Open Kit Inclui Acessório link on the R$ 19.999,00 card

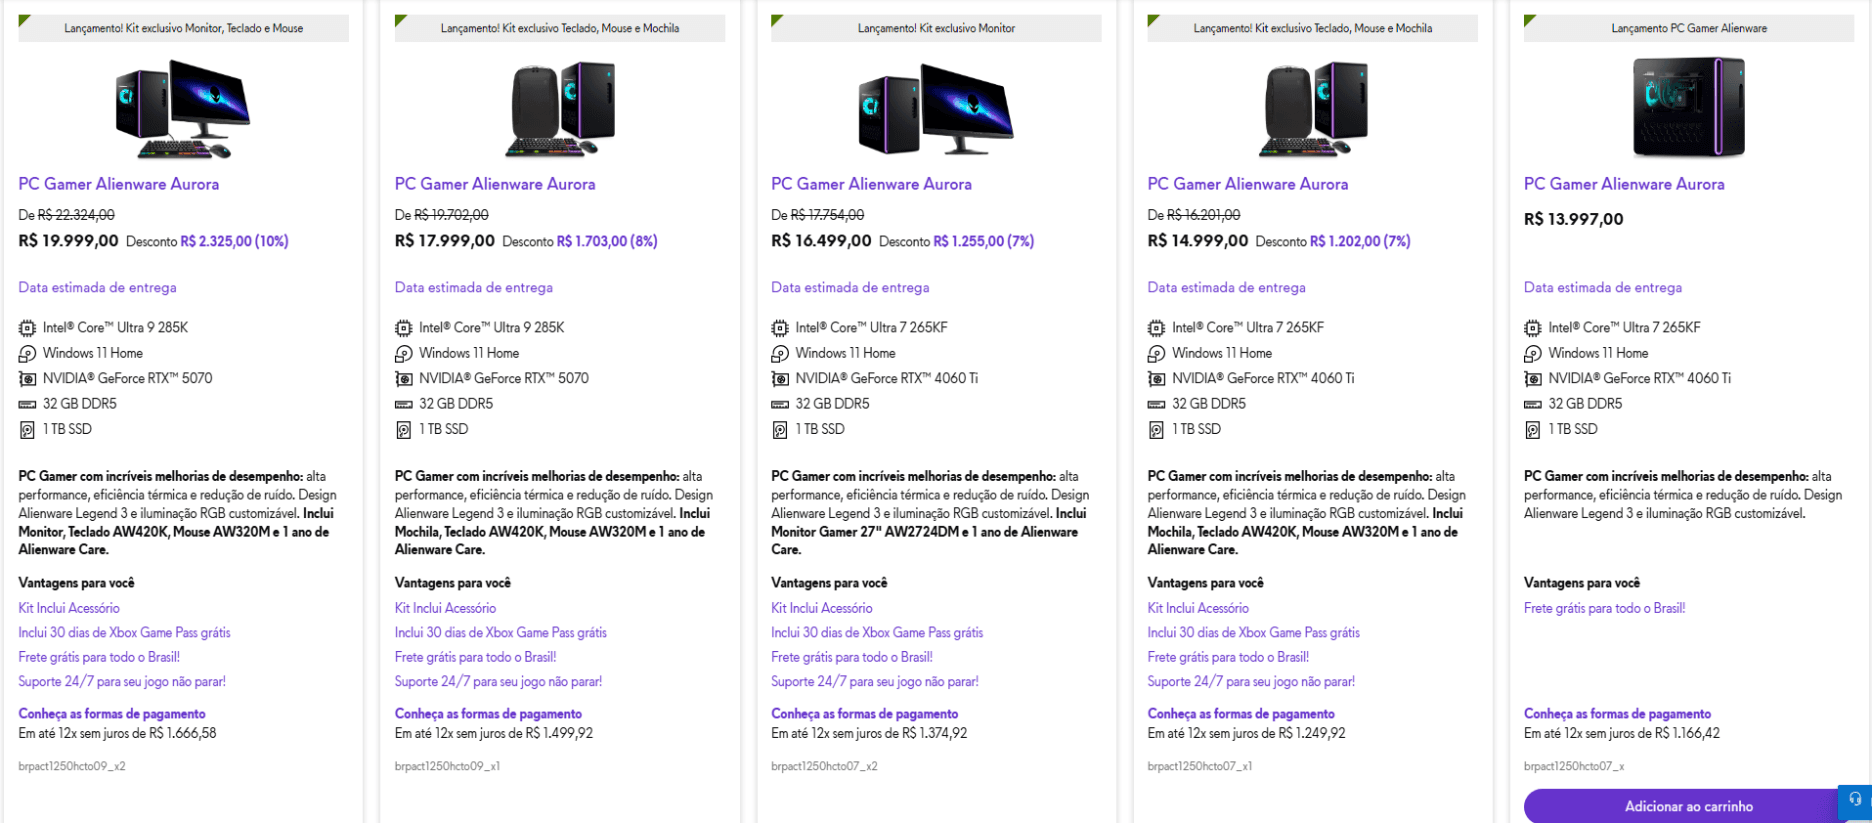pyautogui.click(x=69, y=608)
